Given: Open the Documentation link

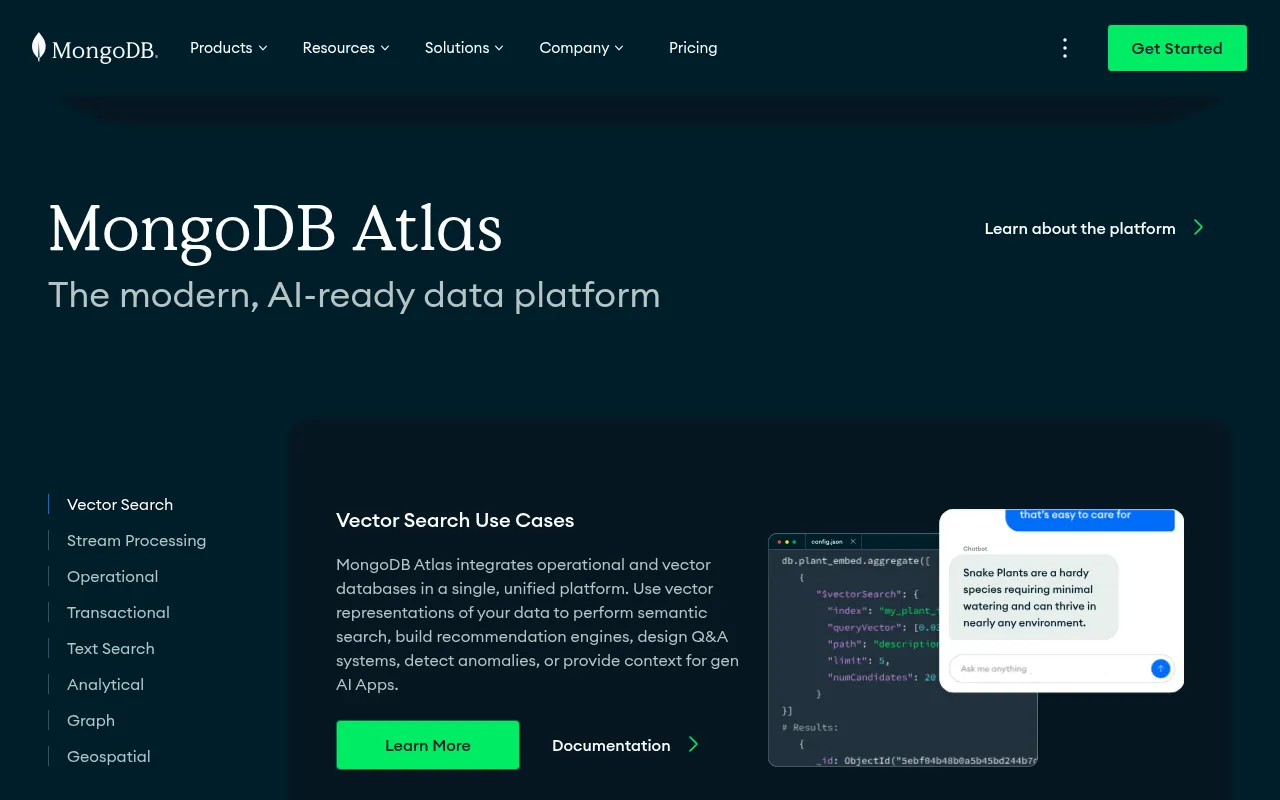Looking at the screenshot, I should [x=611, y=745].
